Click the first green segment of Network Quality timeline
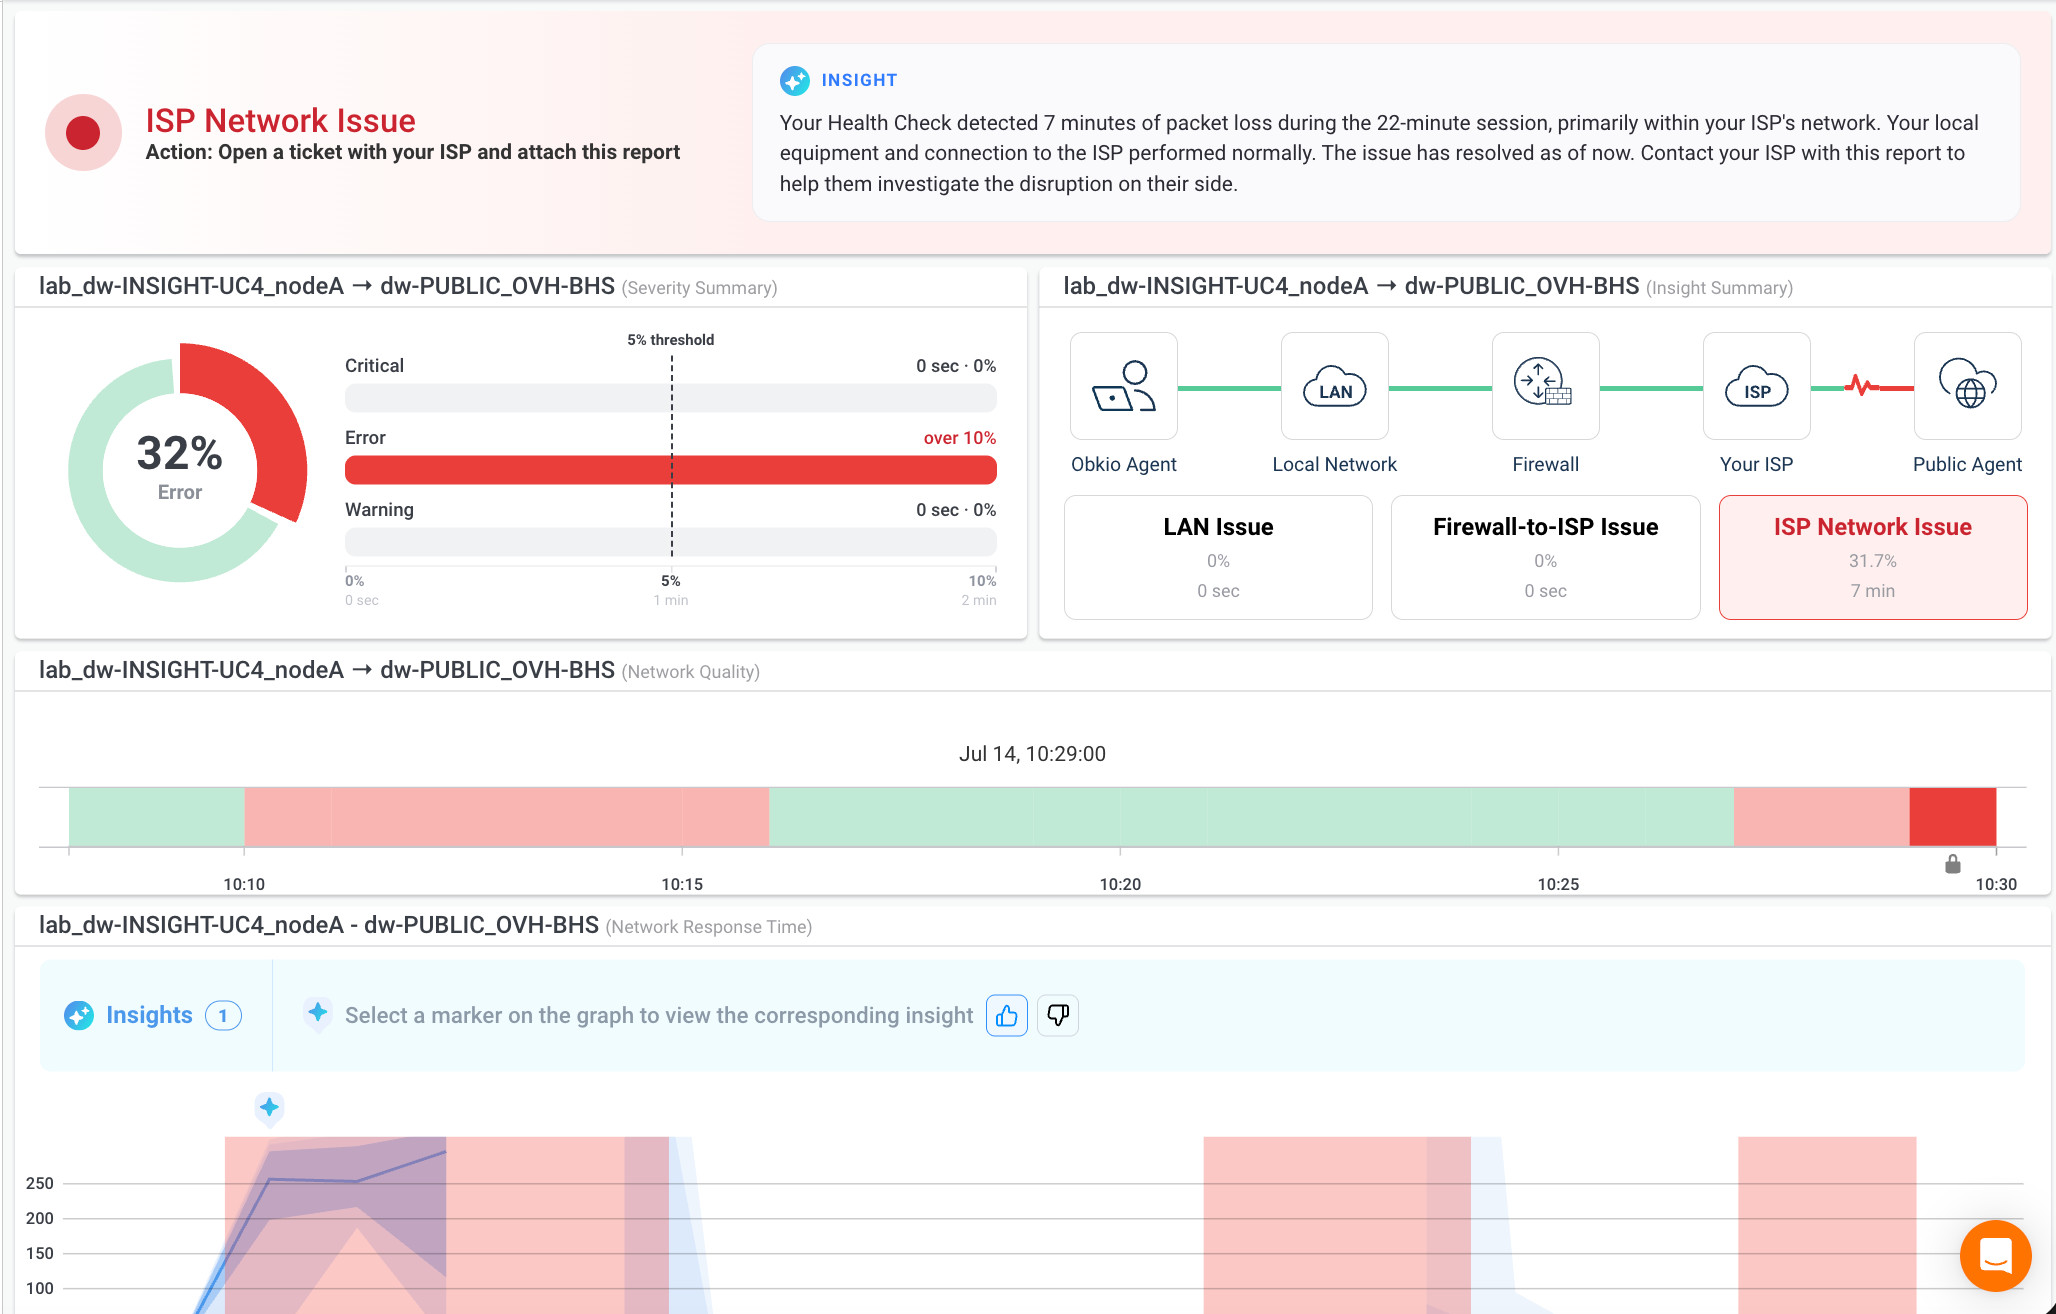The image size is (2056, 1314). (157, 817)
